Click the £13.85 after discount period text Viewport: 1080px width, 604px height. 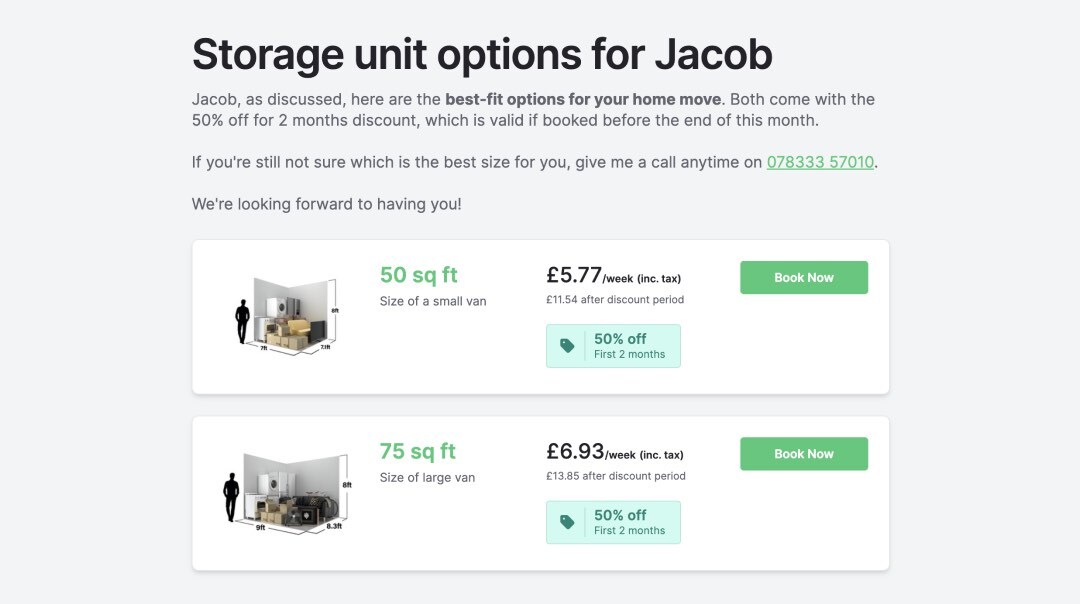(x=615, y=476)
